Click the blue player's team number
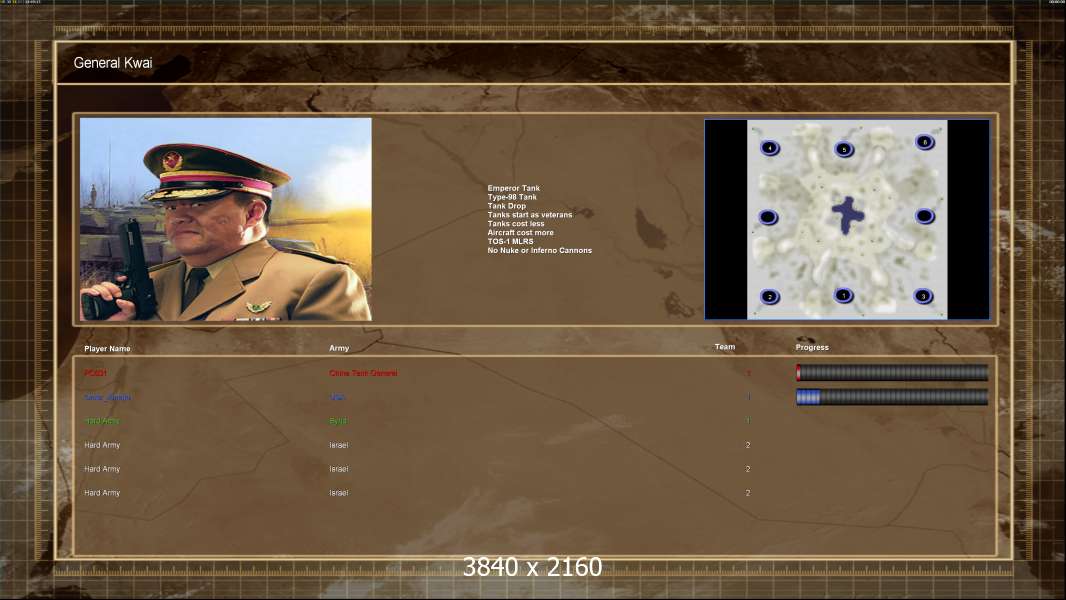 click(749, 397)
